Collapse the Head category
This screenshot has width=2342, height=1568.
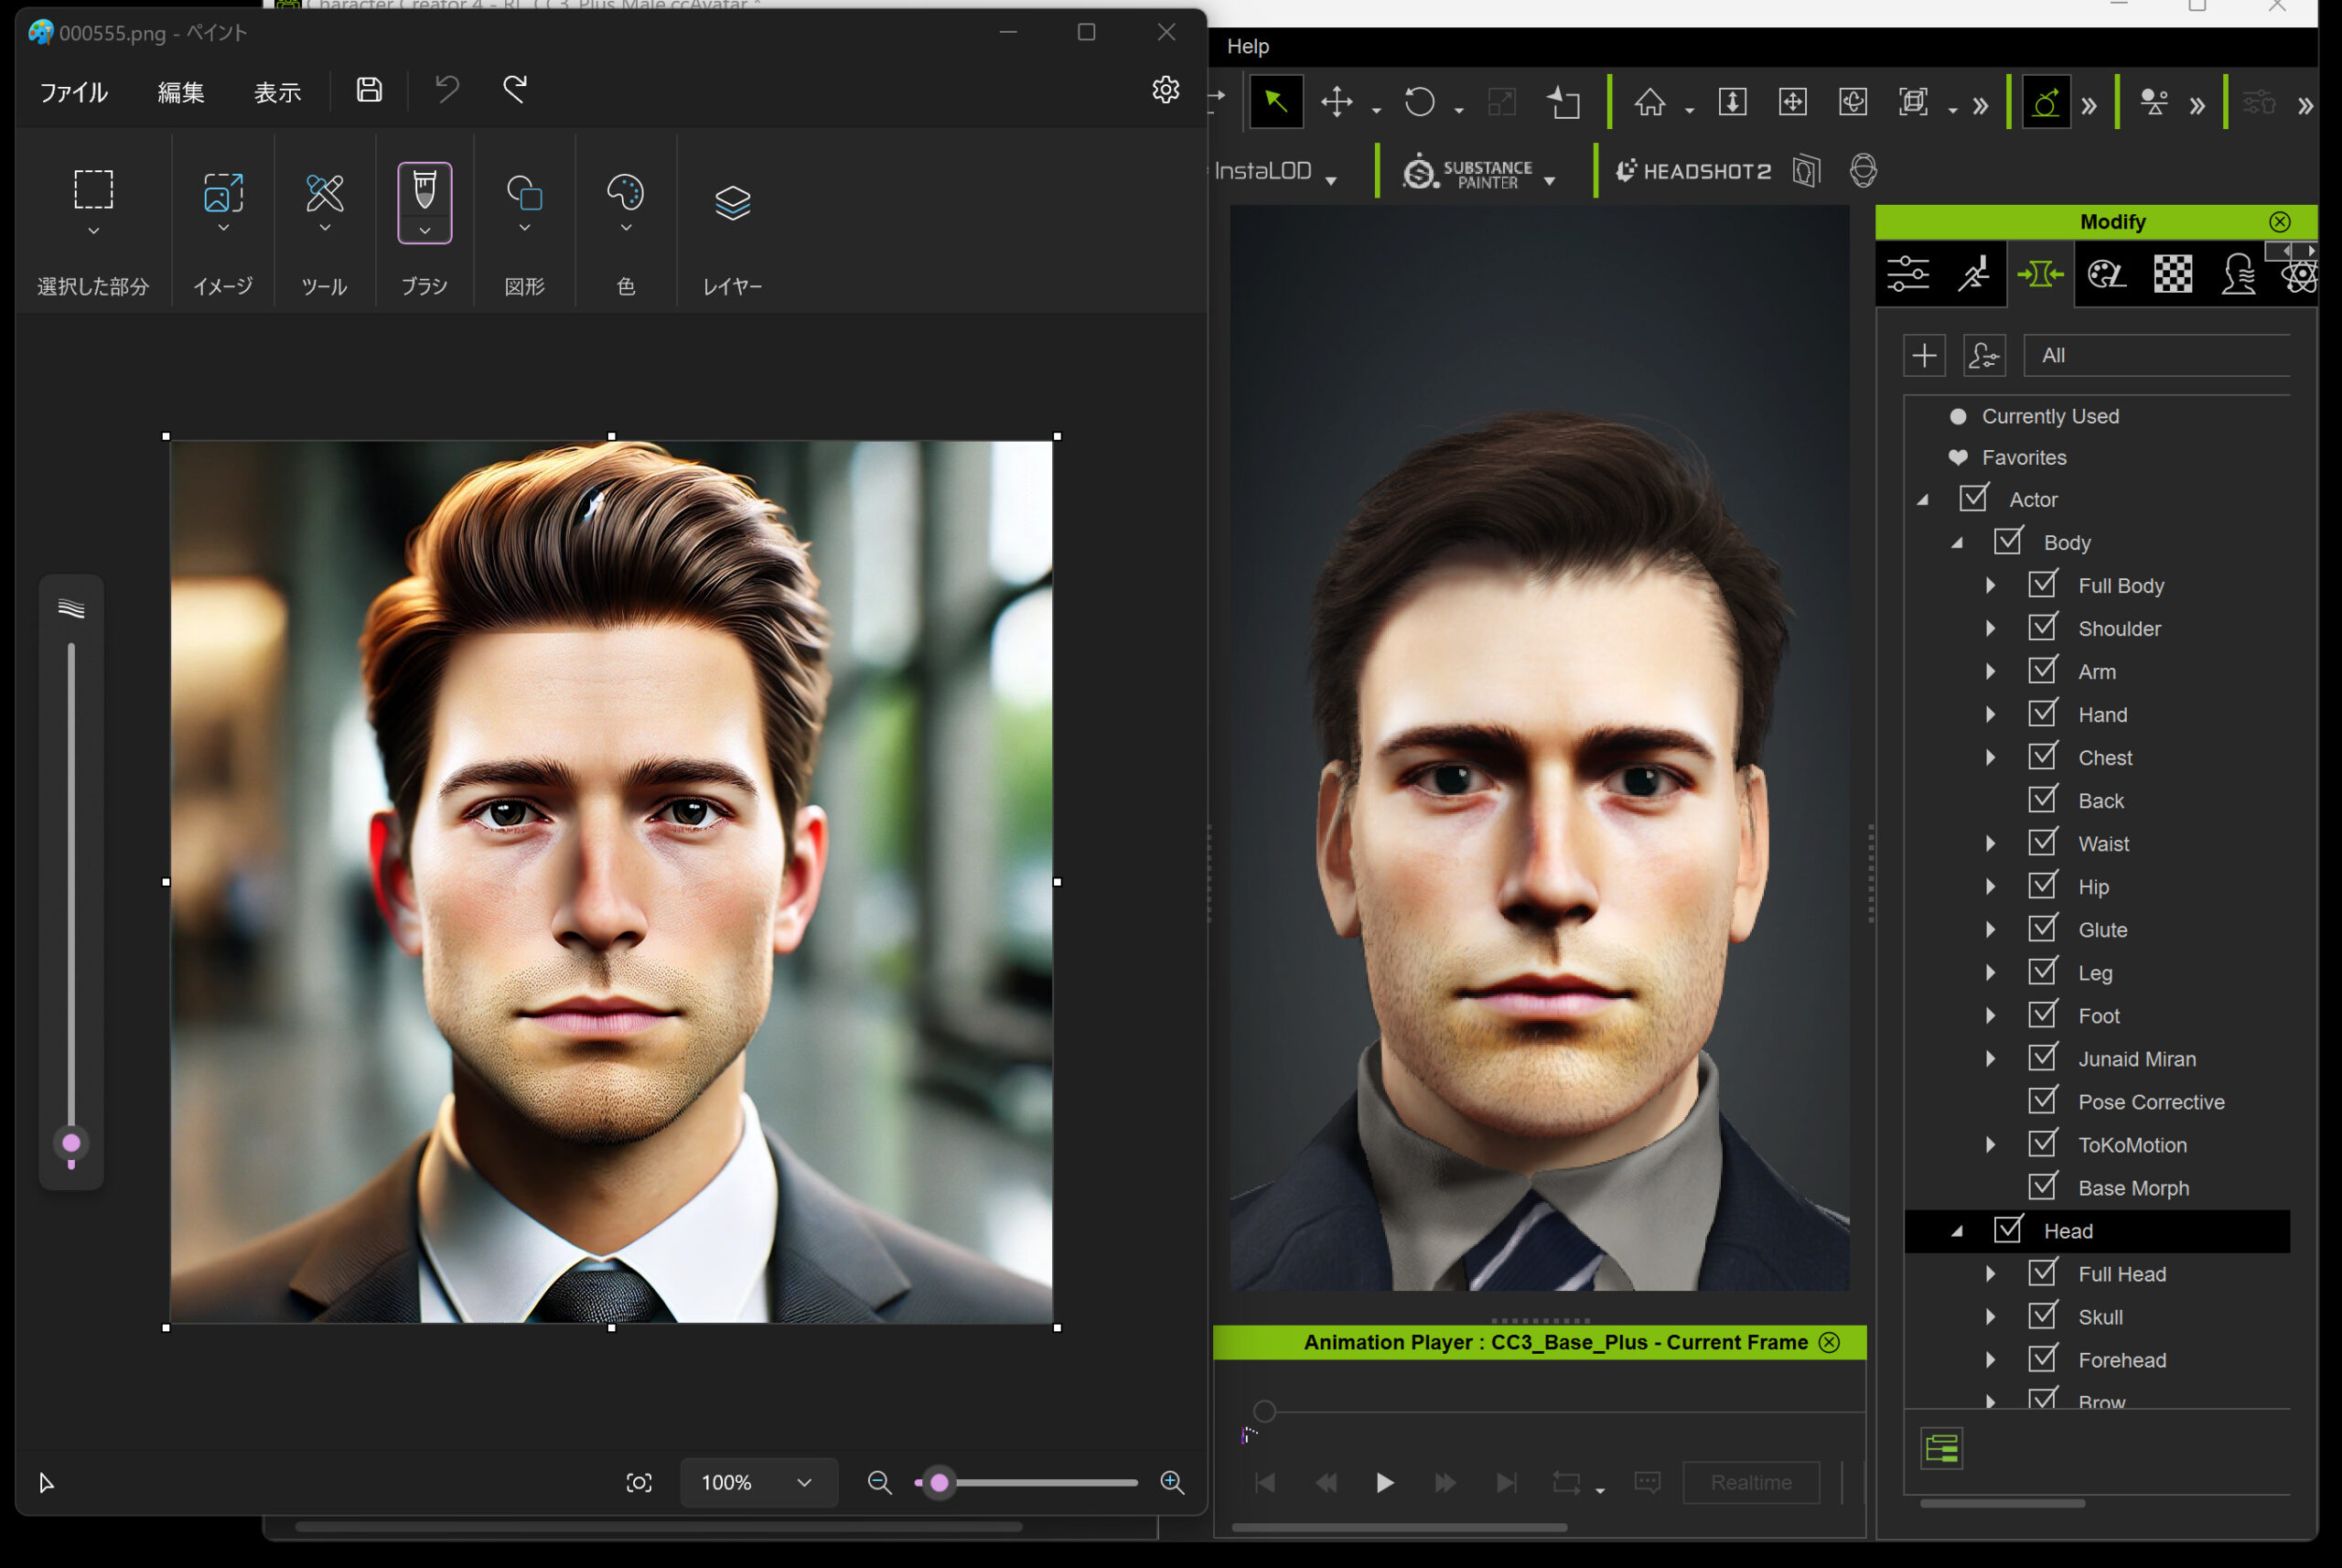(1956, 1231)
